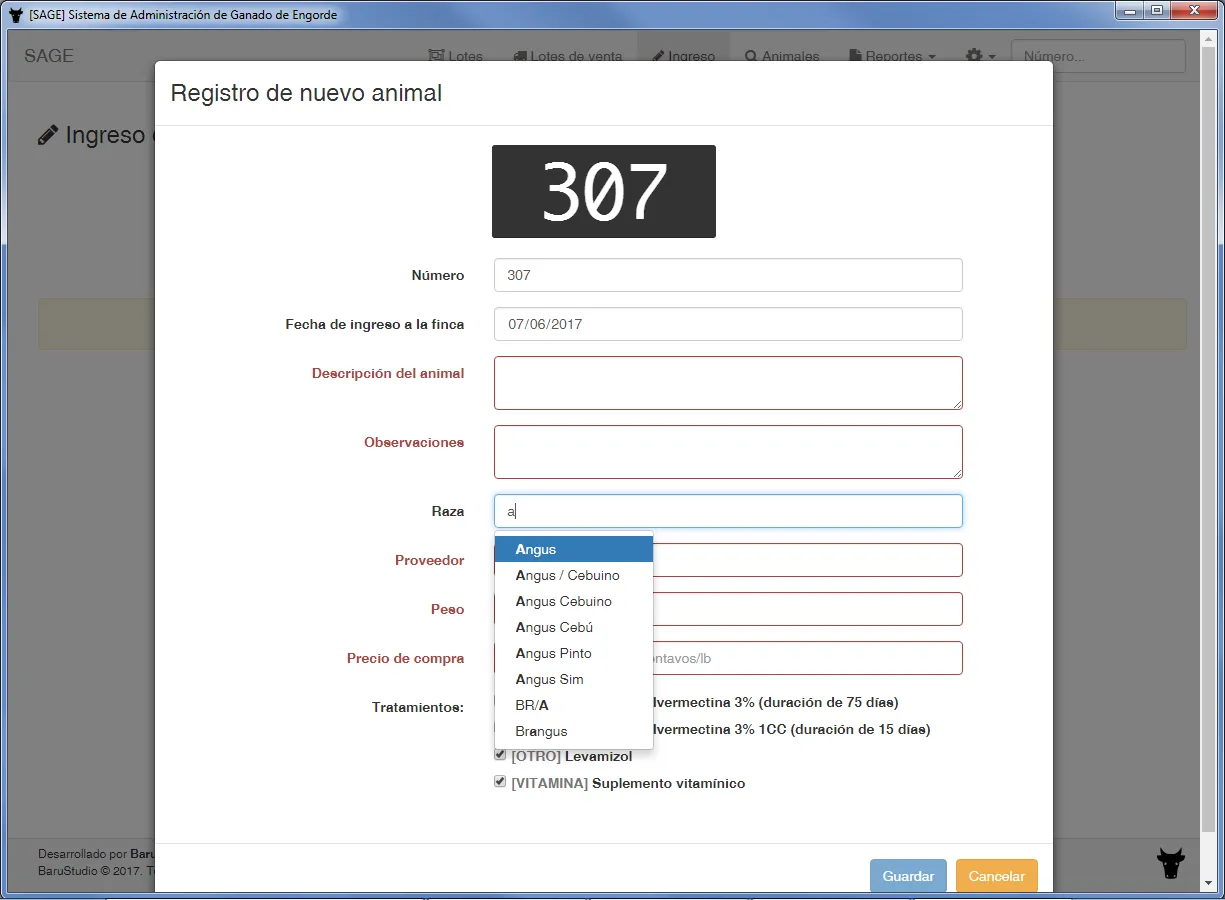Click the Lotes icon in navbar
The width and height of the screenshot is (1225, 900).
[x=436, y=56]
